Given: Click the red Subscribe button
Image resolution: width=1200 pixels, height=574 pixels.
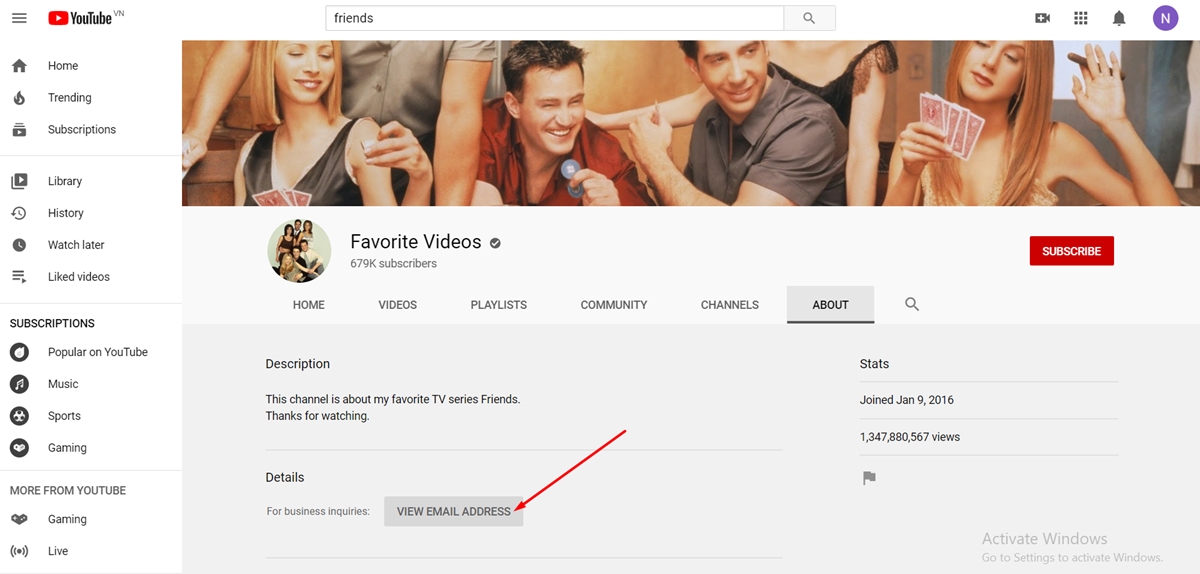Looking at the screenshot, I should pos(1071,251).
